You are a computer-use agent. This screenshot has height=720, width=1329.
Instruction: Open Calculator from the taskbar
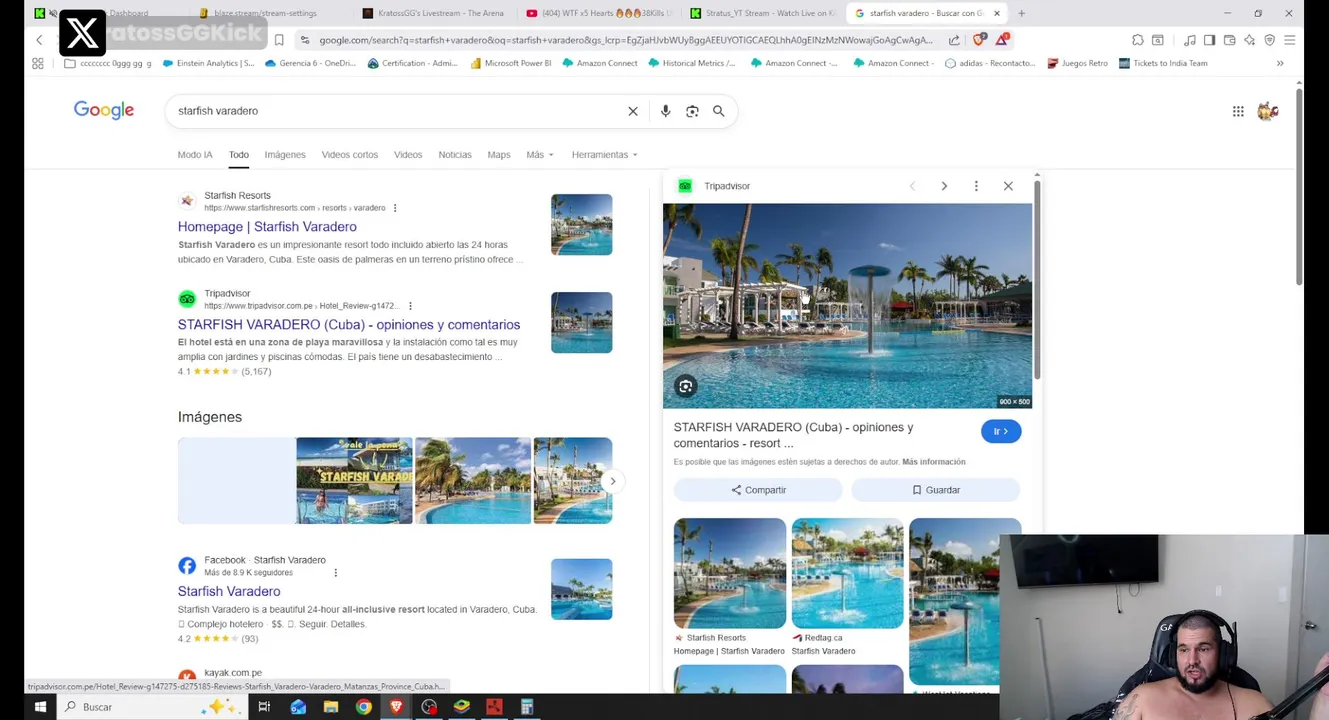pyautogui.click(x=527, y=707)
